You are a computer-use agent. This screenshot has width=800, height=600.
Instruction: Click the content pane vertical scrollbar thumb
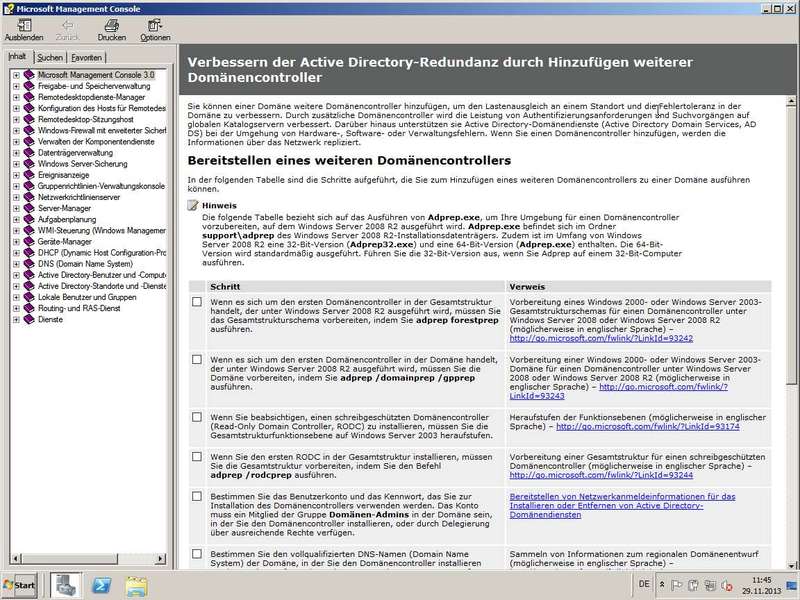coord(791,245)
